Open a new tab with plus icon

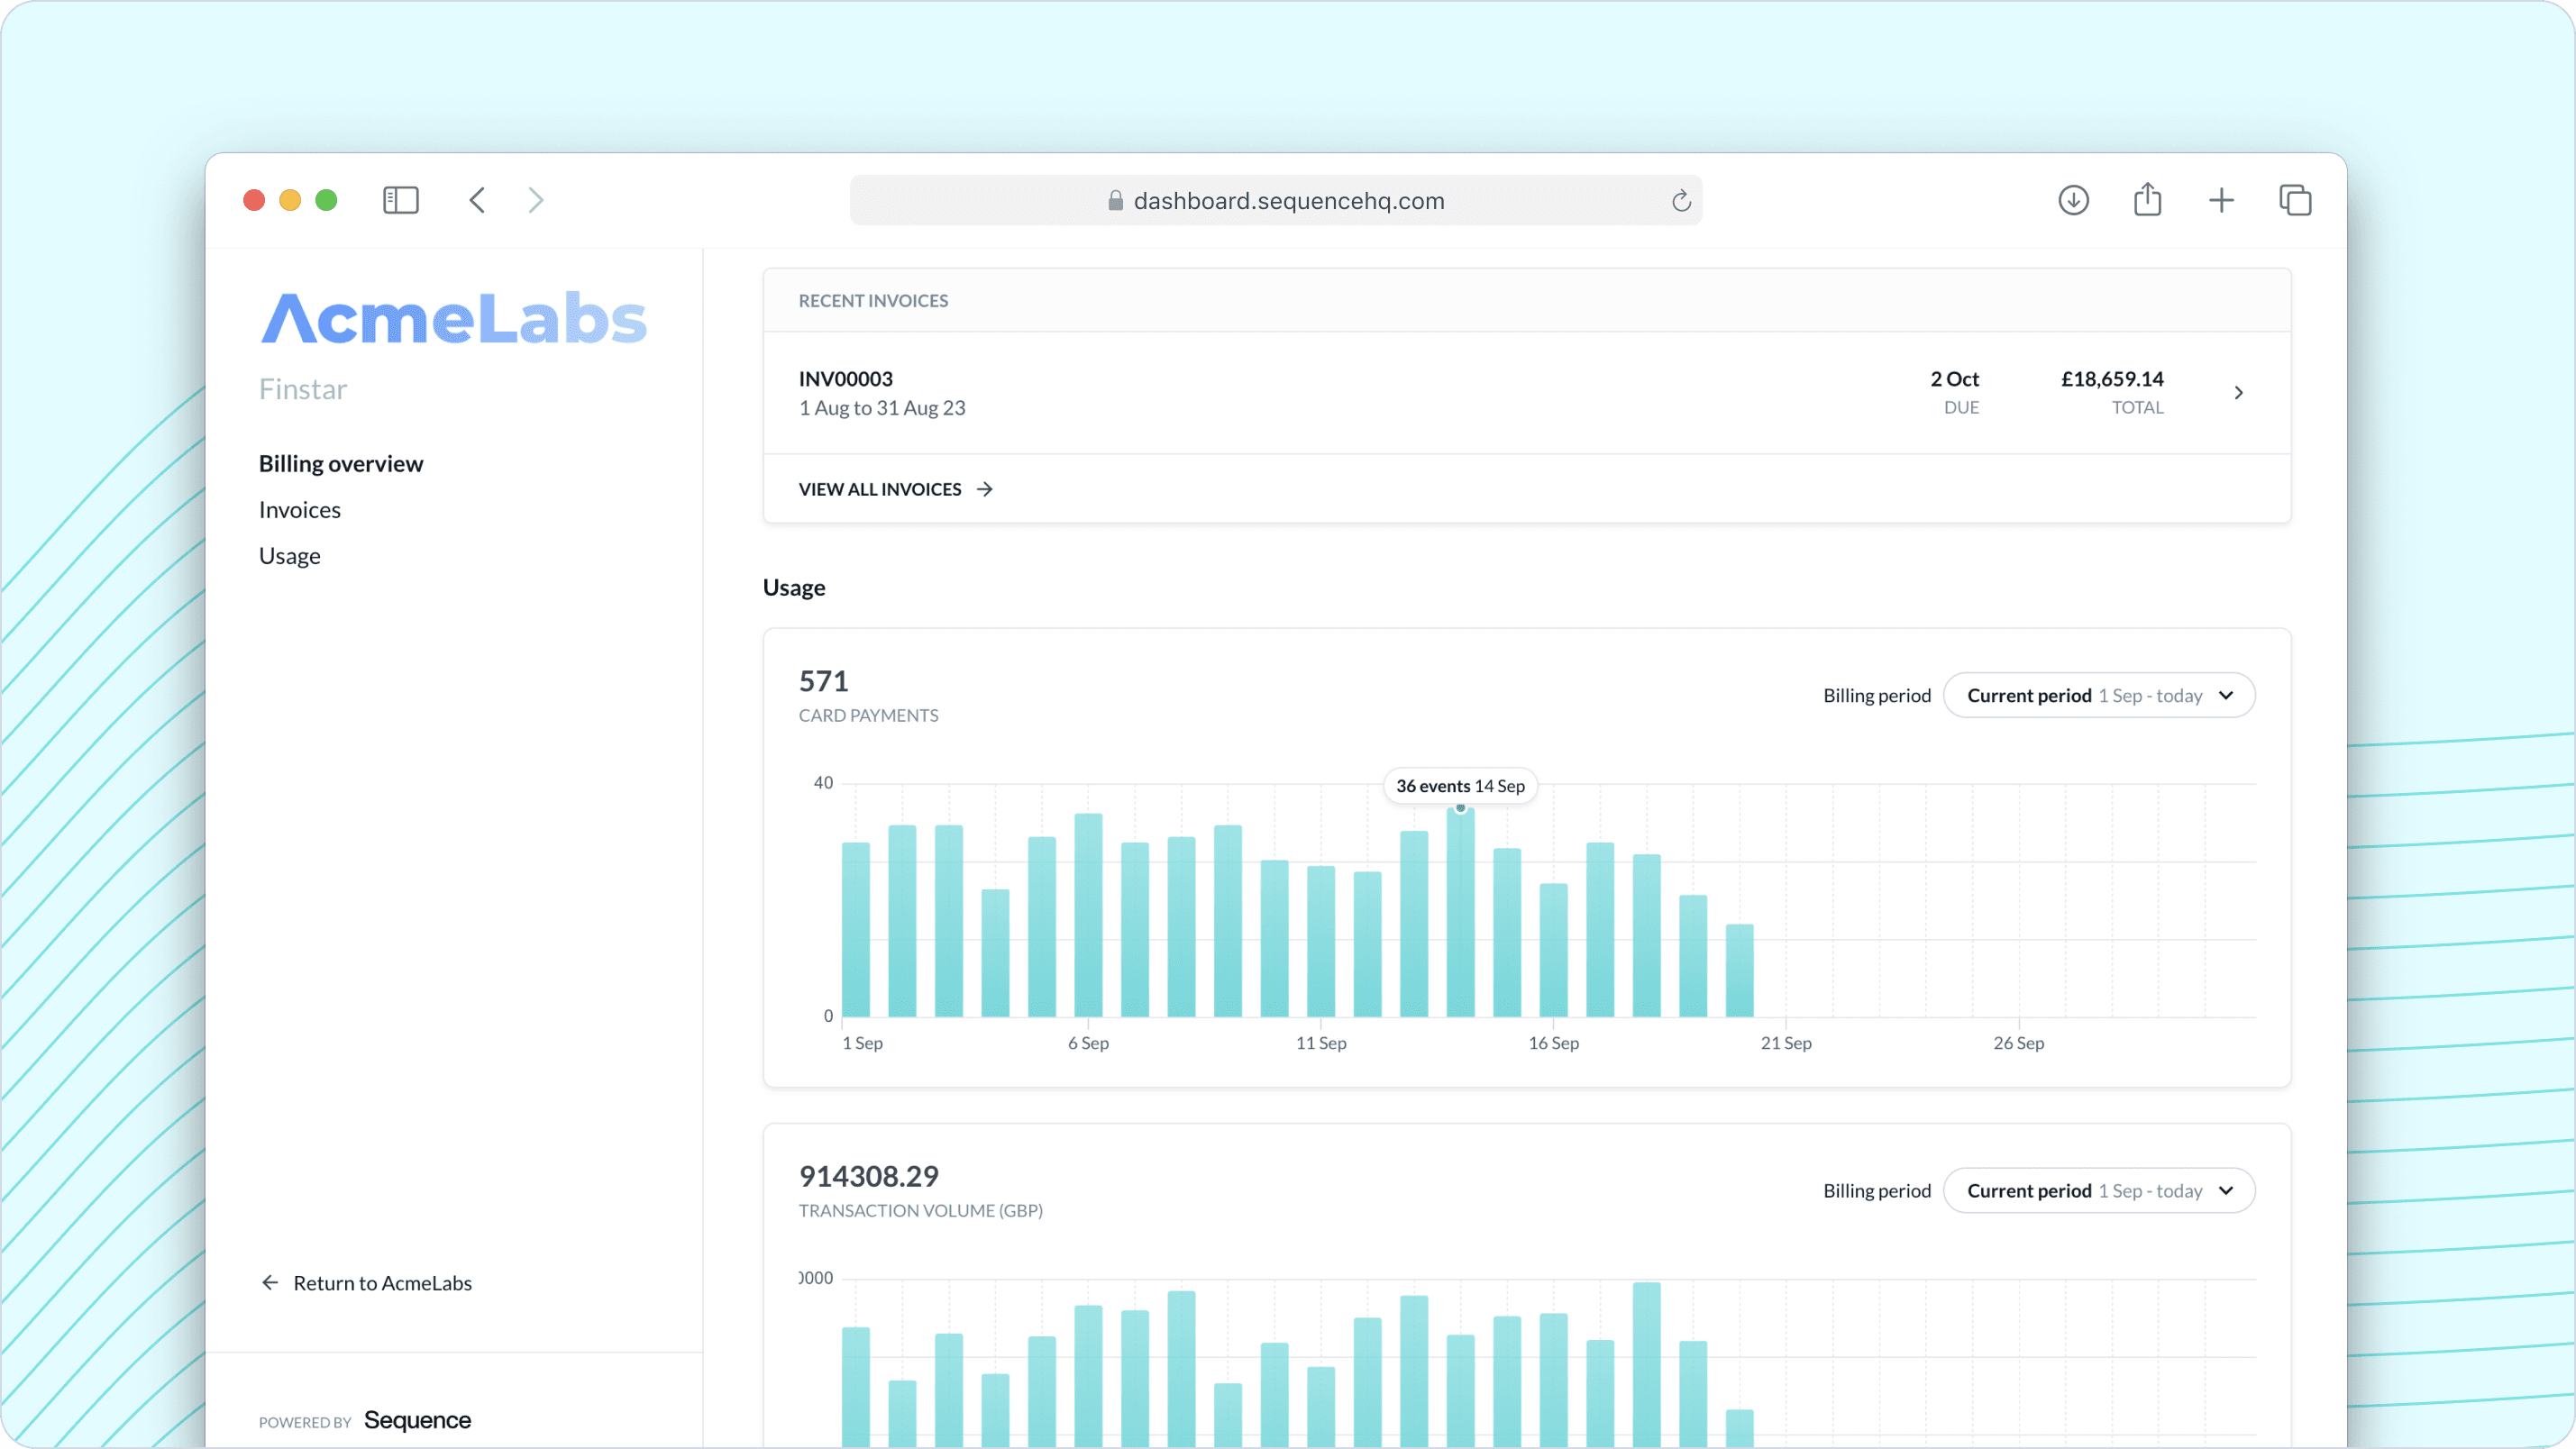pos(2221,200)
